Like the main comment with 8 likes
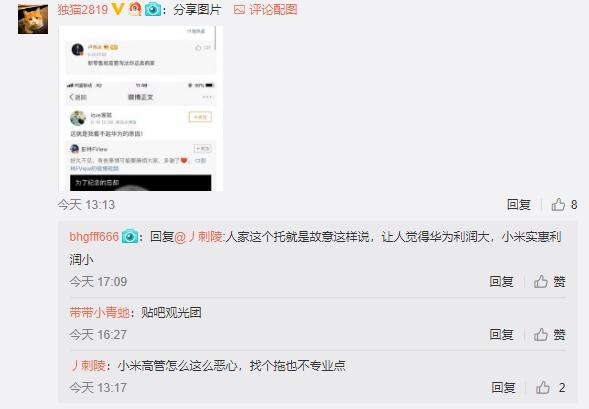Screen dimensions: 589x409 pos(564,204)
